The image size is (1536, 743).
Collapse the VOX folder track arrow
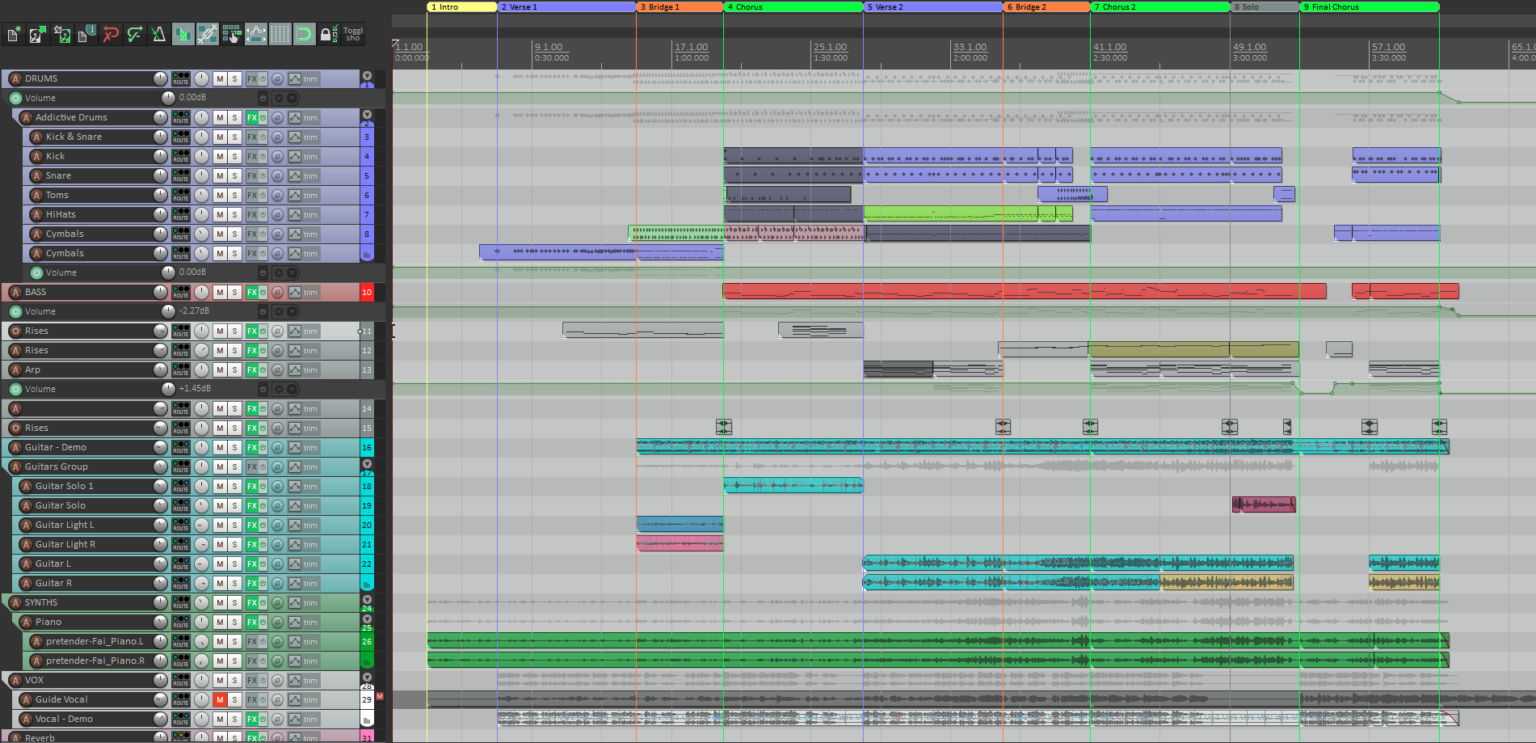click(366, 677)
